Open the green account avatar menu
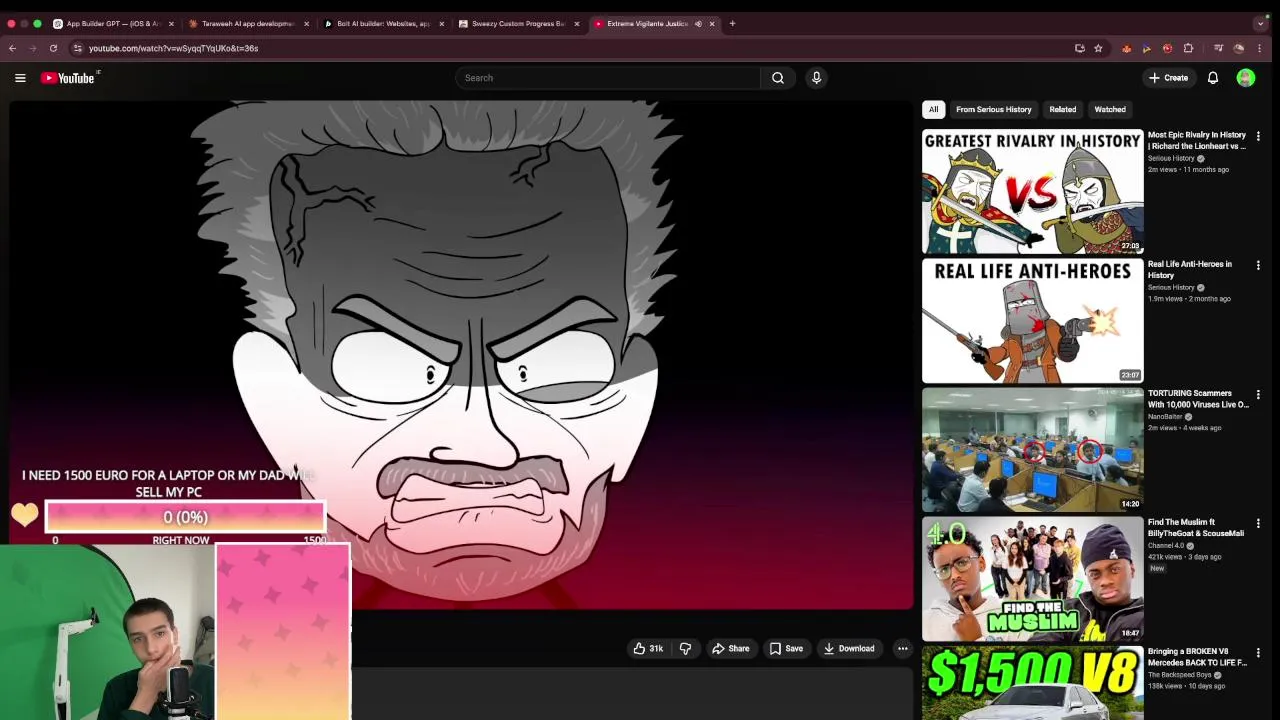Viewport: 1280px width, 720px height. pos(1246,78)
